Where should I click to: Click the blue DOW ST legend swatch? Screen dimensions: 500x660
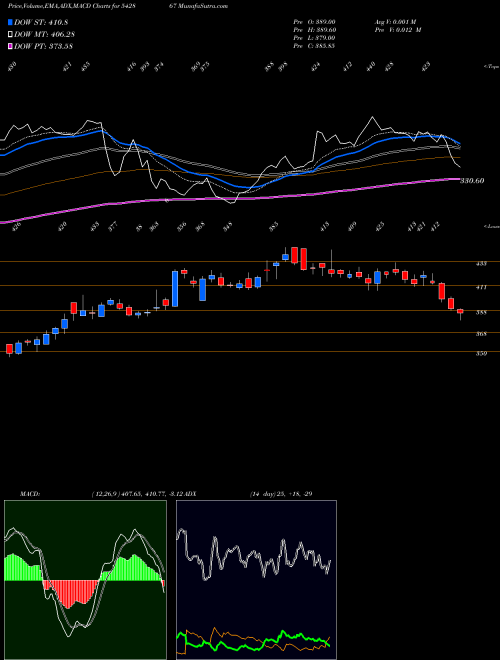tap(10, 22)
